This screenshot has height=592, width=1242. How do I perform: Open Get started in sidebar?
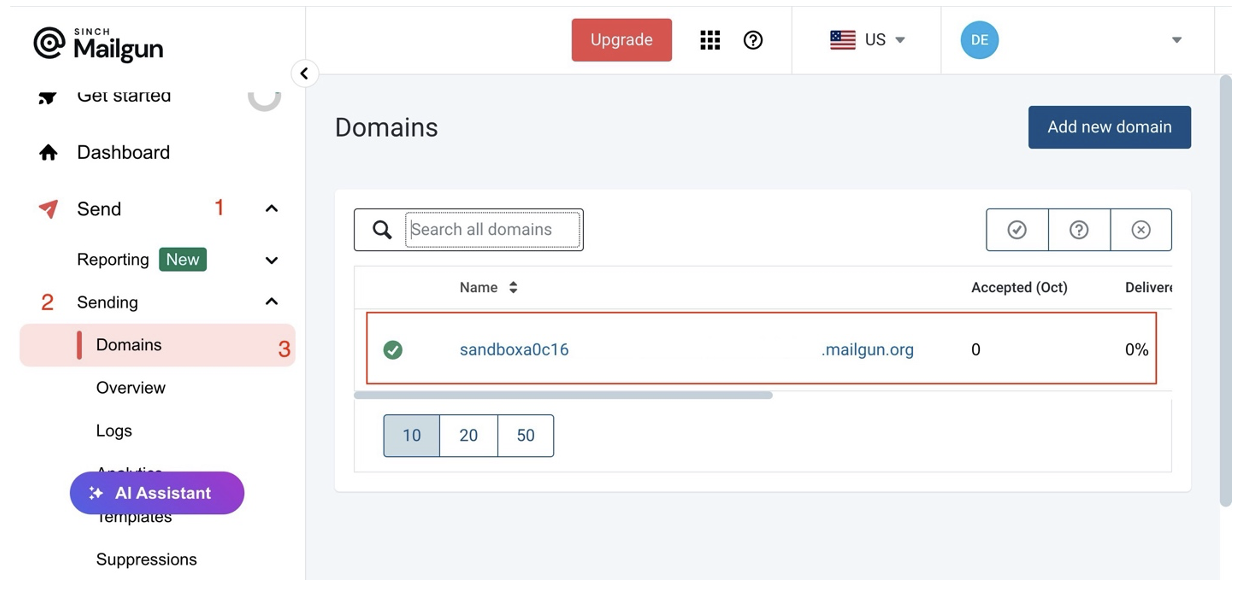click(124, 97)
